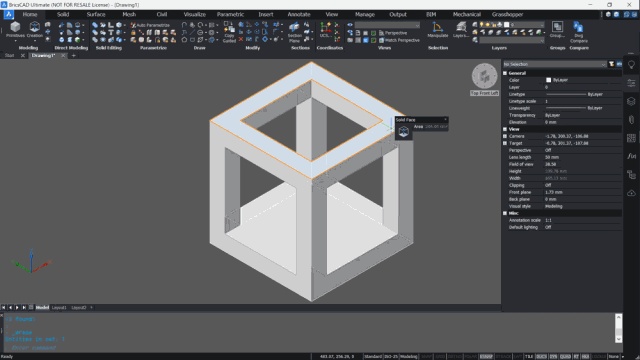Toggle ESNAP in the status bar
The height and width of the screenshot is (360, 640).
pos(486,356)
